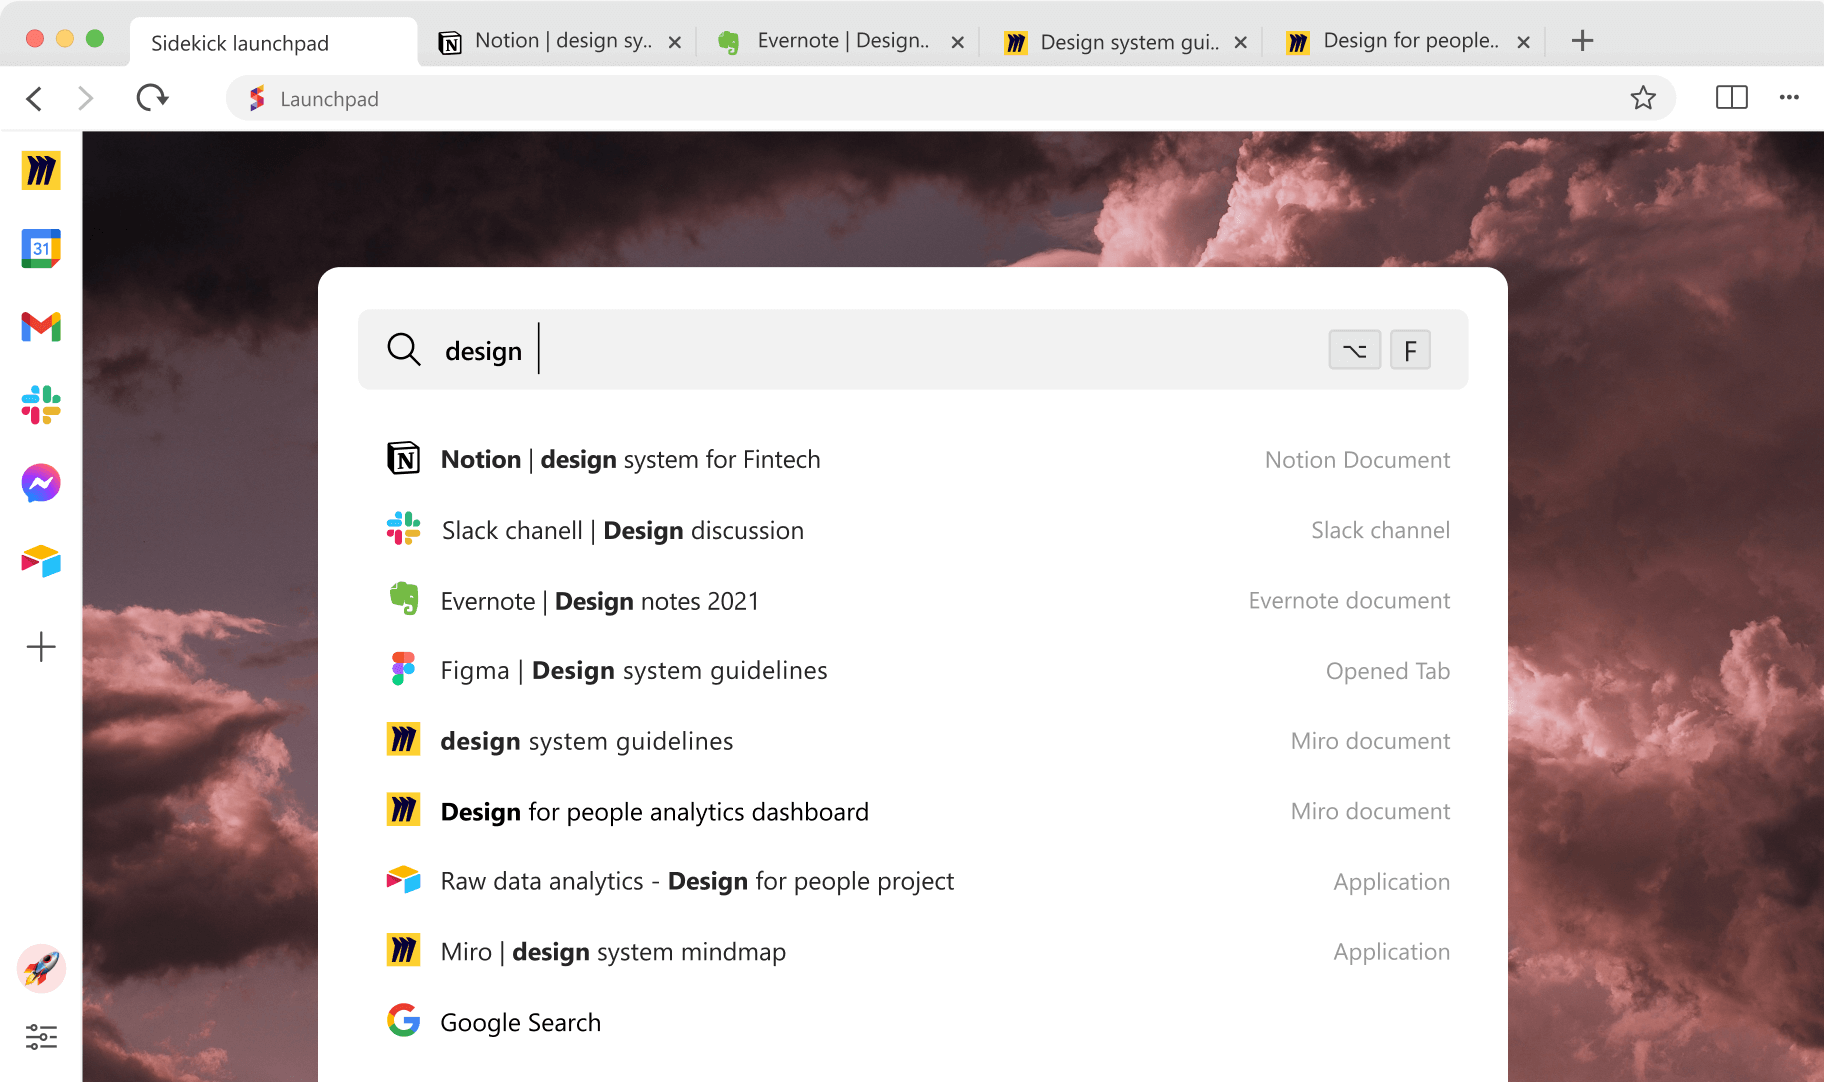Open a new tab with plus button
Viewport: 1824px width, 1082px height.
coord(1582,41)
